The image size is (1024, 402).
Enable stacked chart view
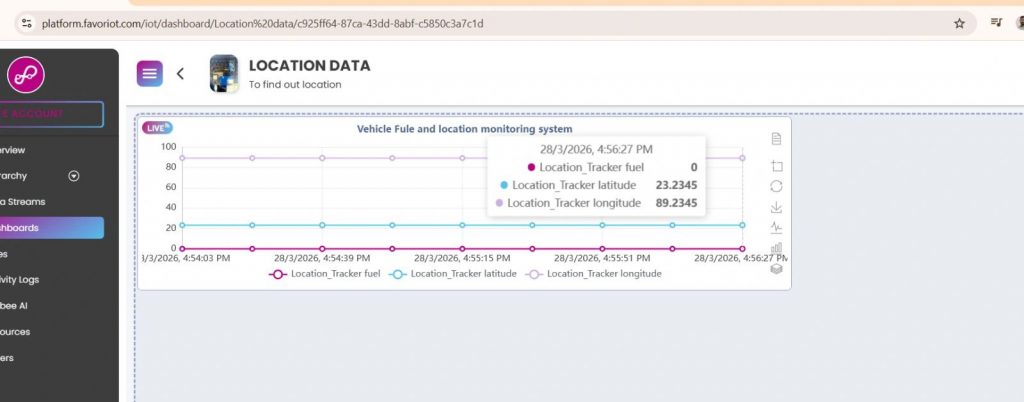click(x=776, y=268)
